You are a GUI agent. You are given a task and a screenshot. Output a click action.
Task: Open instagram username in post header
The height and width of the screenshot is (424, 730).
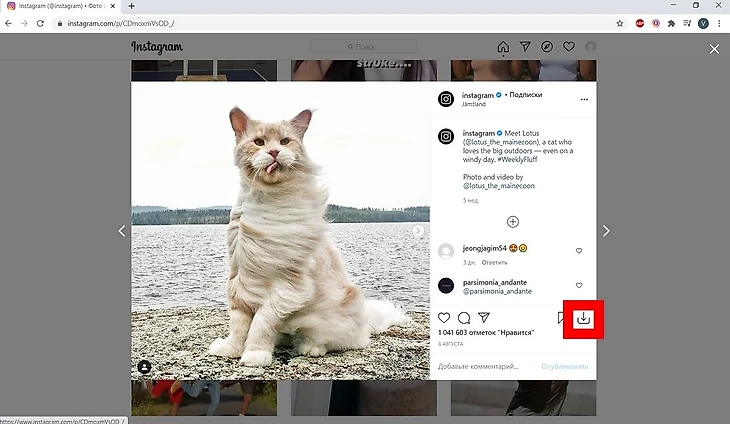[478, 95]
